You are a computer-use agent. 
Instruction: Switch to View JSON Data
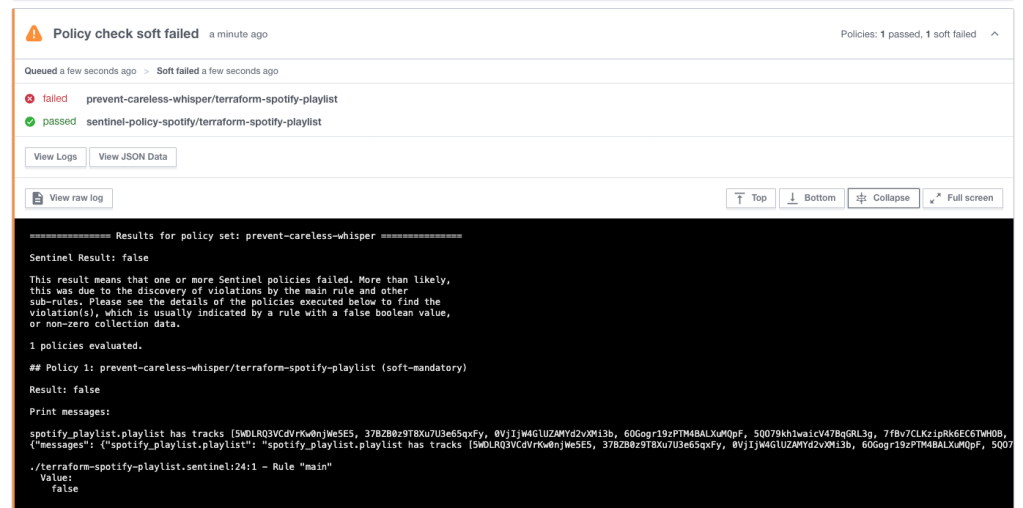coord(133,157)
